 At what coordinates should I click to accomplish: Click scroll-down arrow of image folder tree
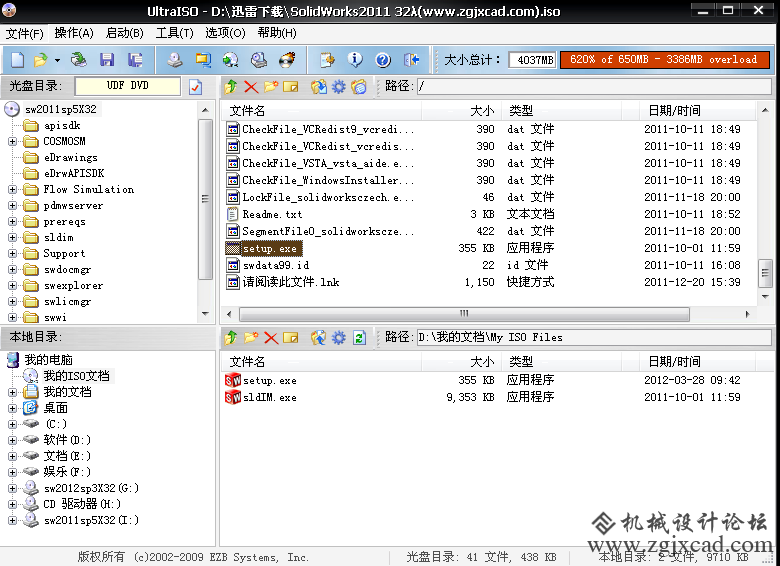tap(205, 314)
